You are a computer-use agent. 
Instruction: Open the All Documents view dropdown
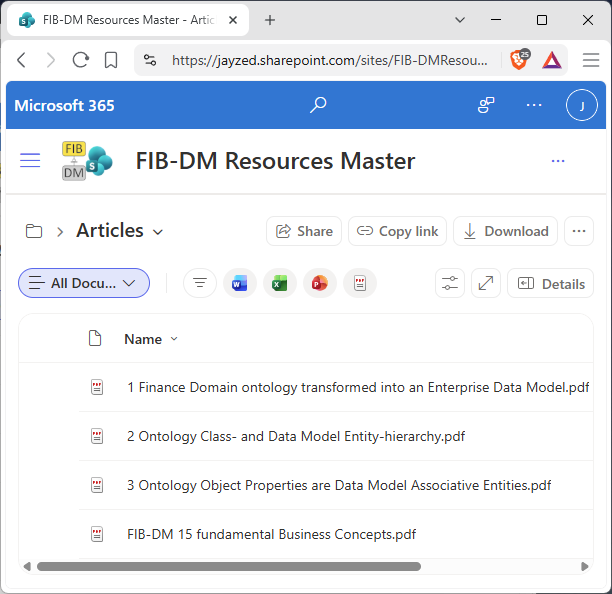(x=84, y=283)
